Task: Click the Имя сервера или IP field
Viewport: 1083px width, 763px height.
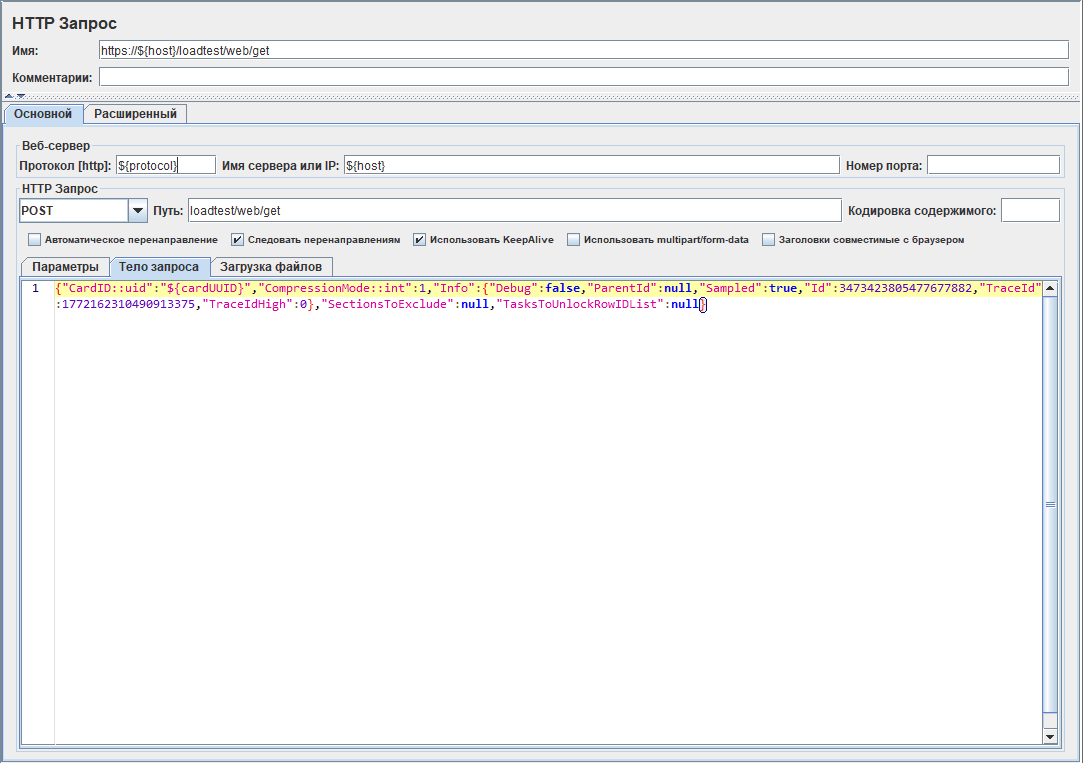Action: [x=591, y=165]
